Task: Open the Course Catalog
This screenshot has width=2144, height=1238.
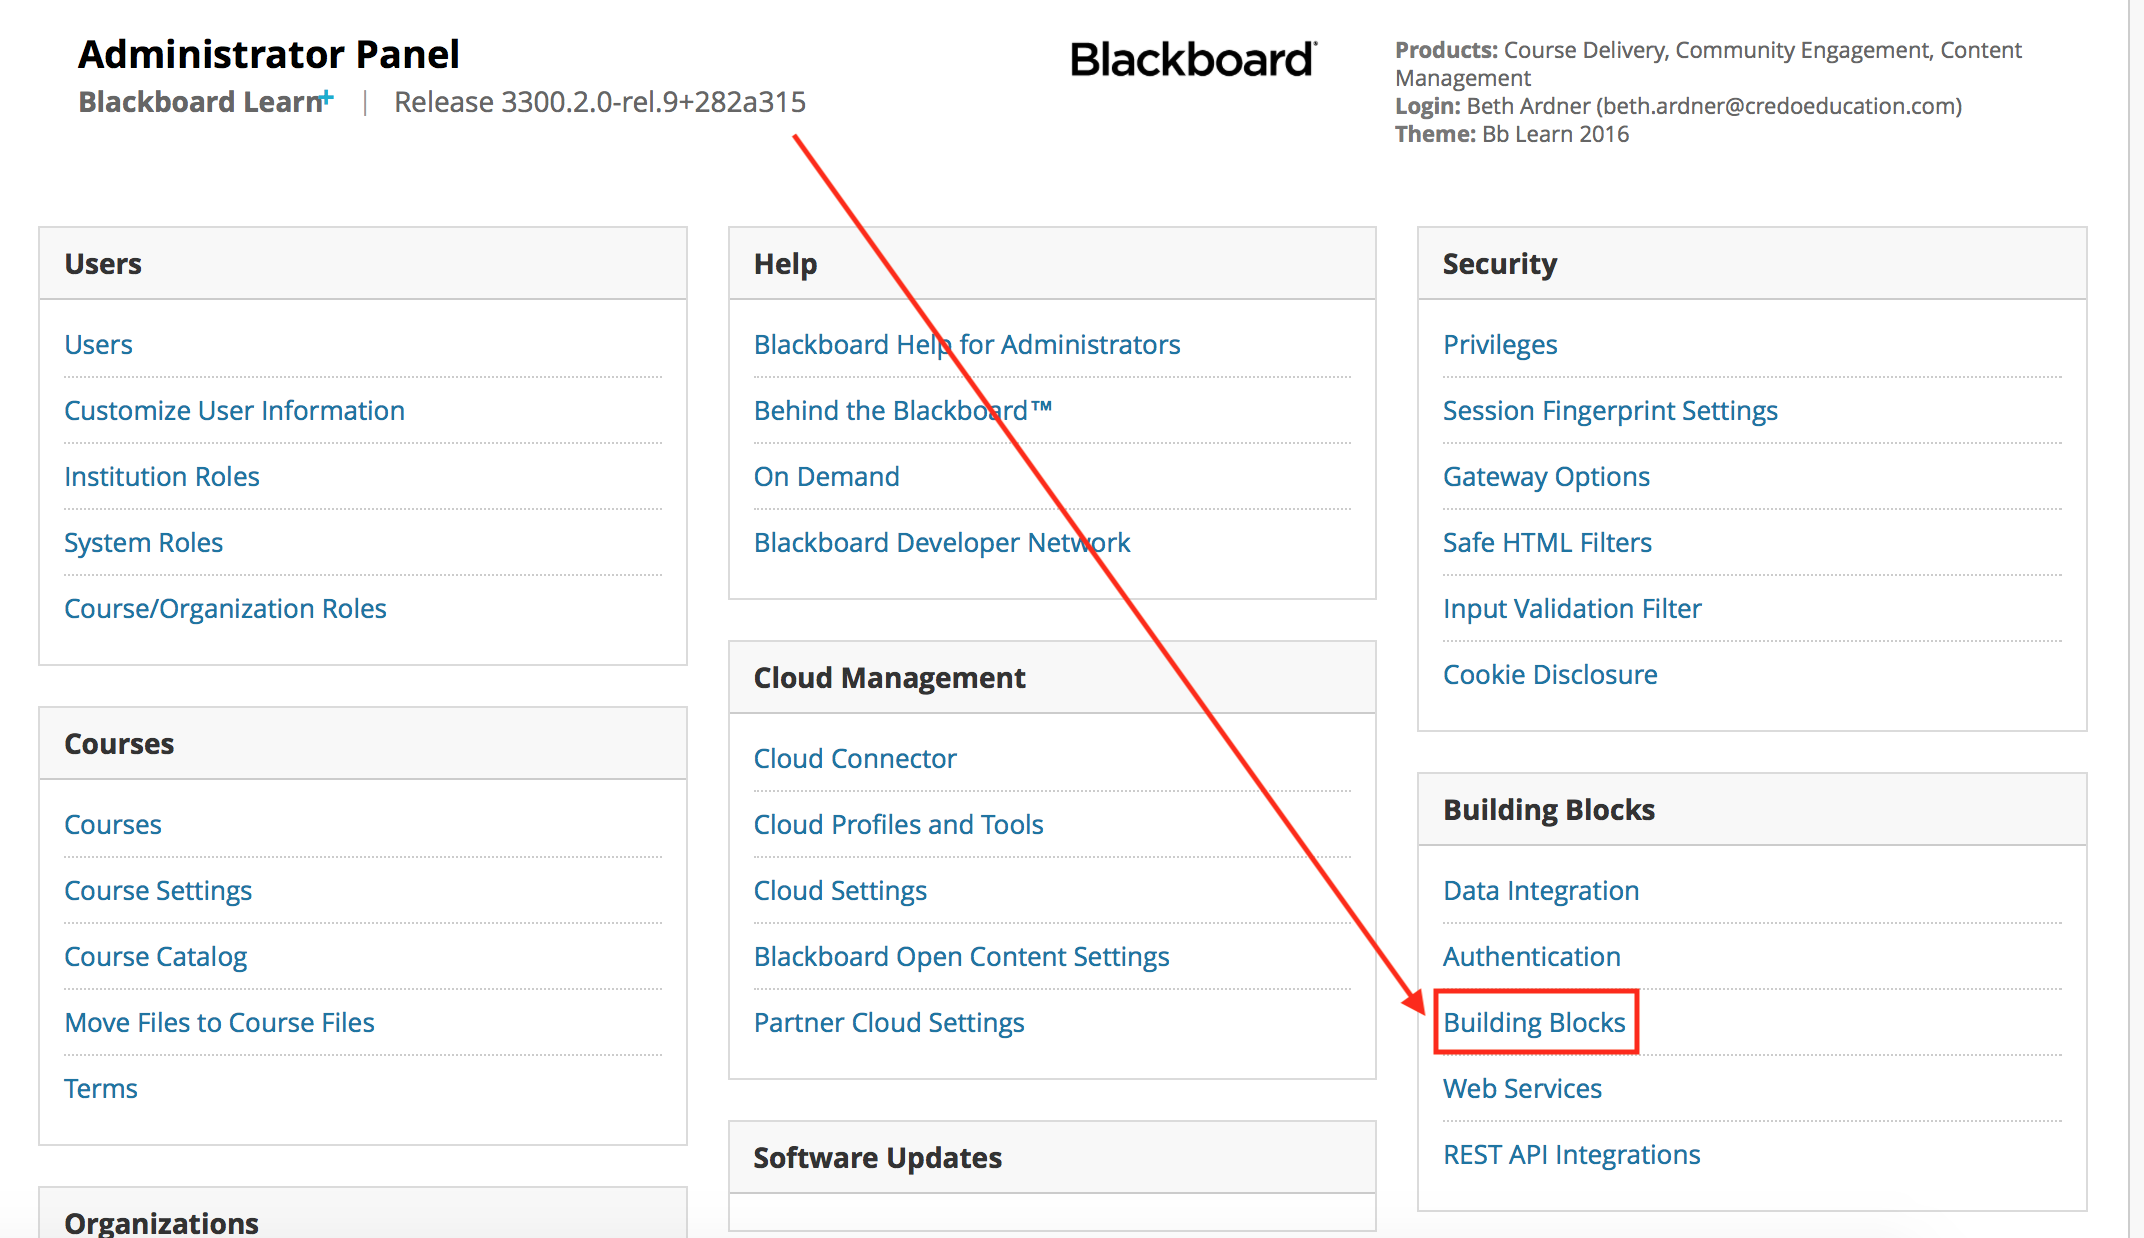Action: (155, 956)
